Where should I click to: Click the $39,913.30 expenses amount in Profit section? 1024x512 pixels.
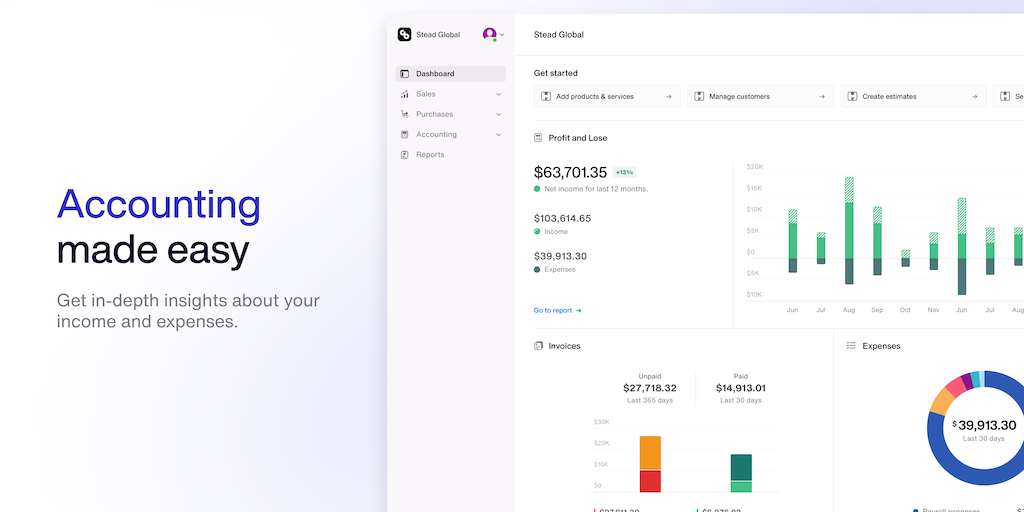[x=560, y=257]
